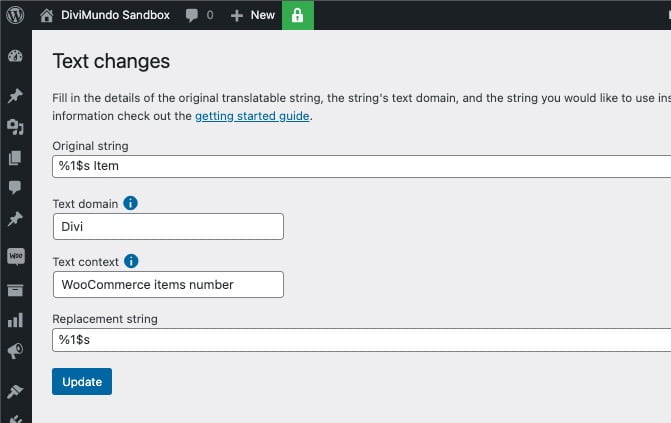Open Posts via sidebar pushpin icon
Image resolution: width=671 pixels, height=423 pixels.
(15, 95)
